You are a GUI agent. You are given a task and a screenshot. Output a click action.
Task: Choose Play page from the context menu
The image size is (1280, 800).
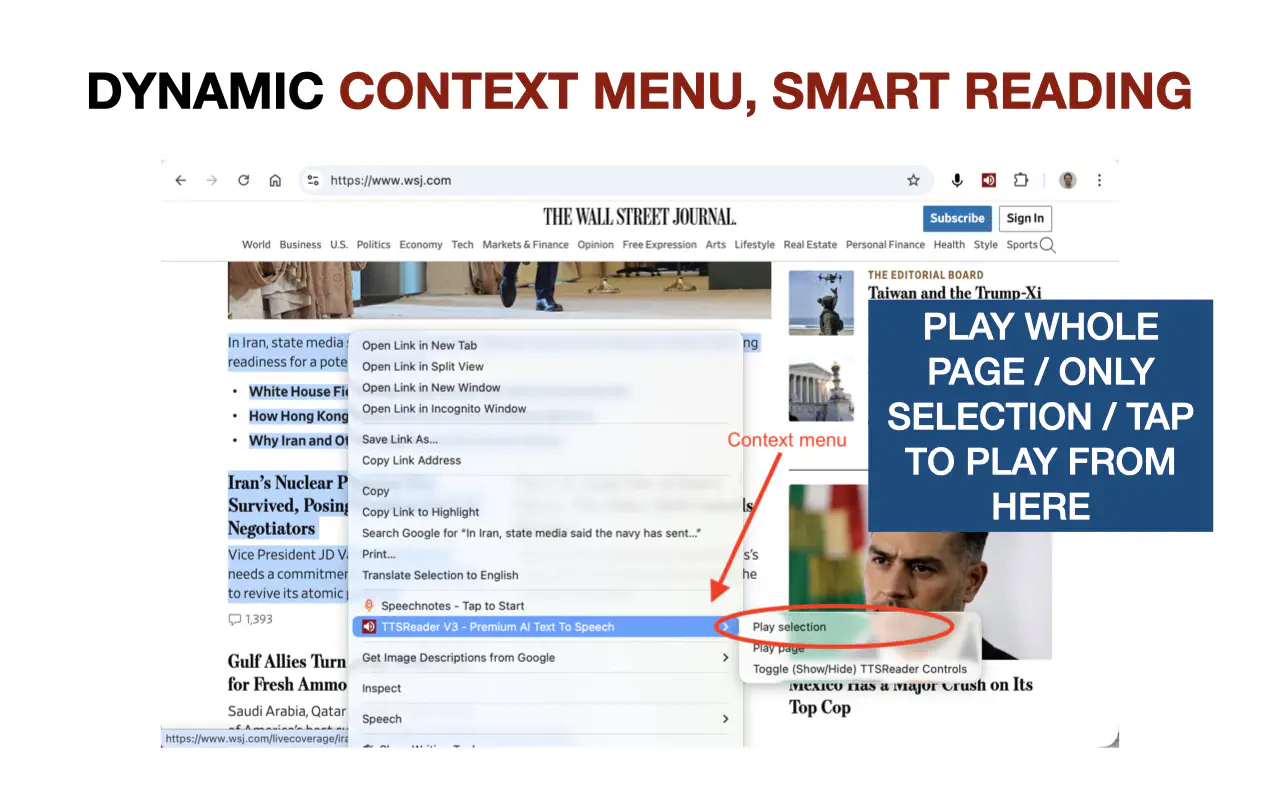click(x=778, y=648)
